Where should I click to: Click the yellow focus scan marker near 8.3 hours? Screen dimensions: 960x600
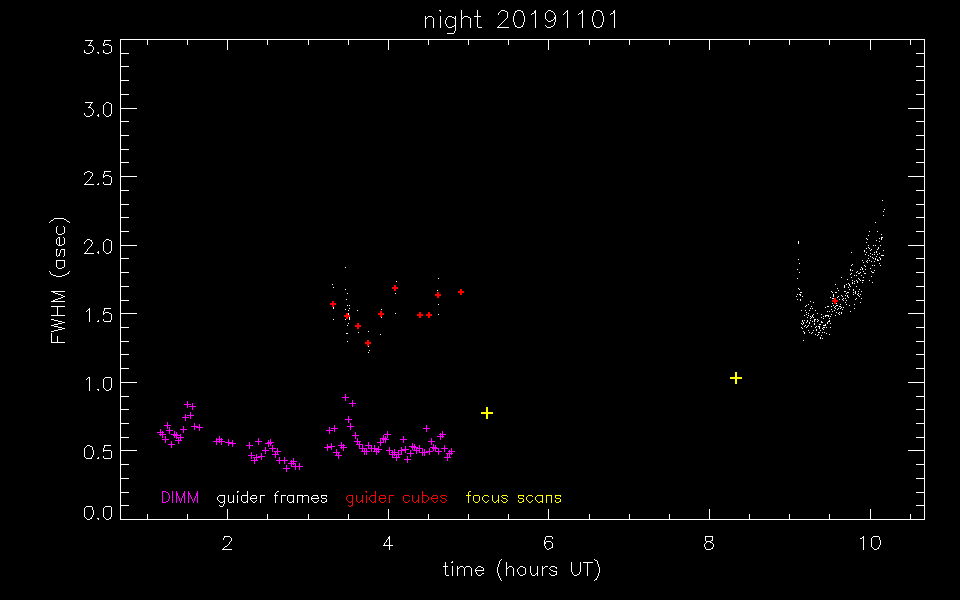point(736,378)
